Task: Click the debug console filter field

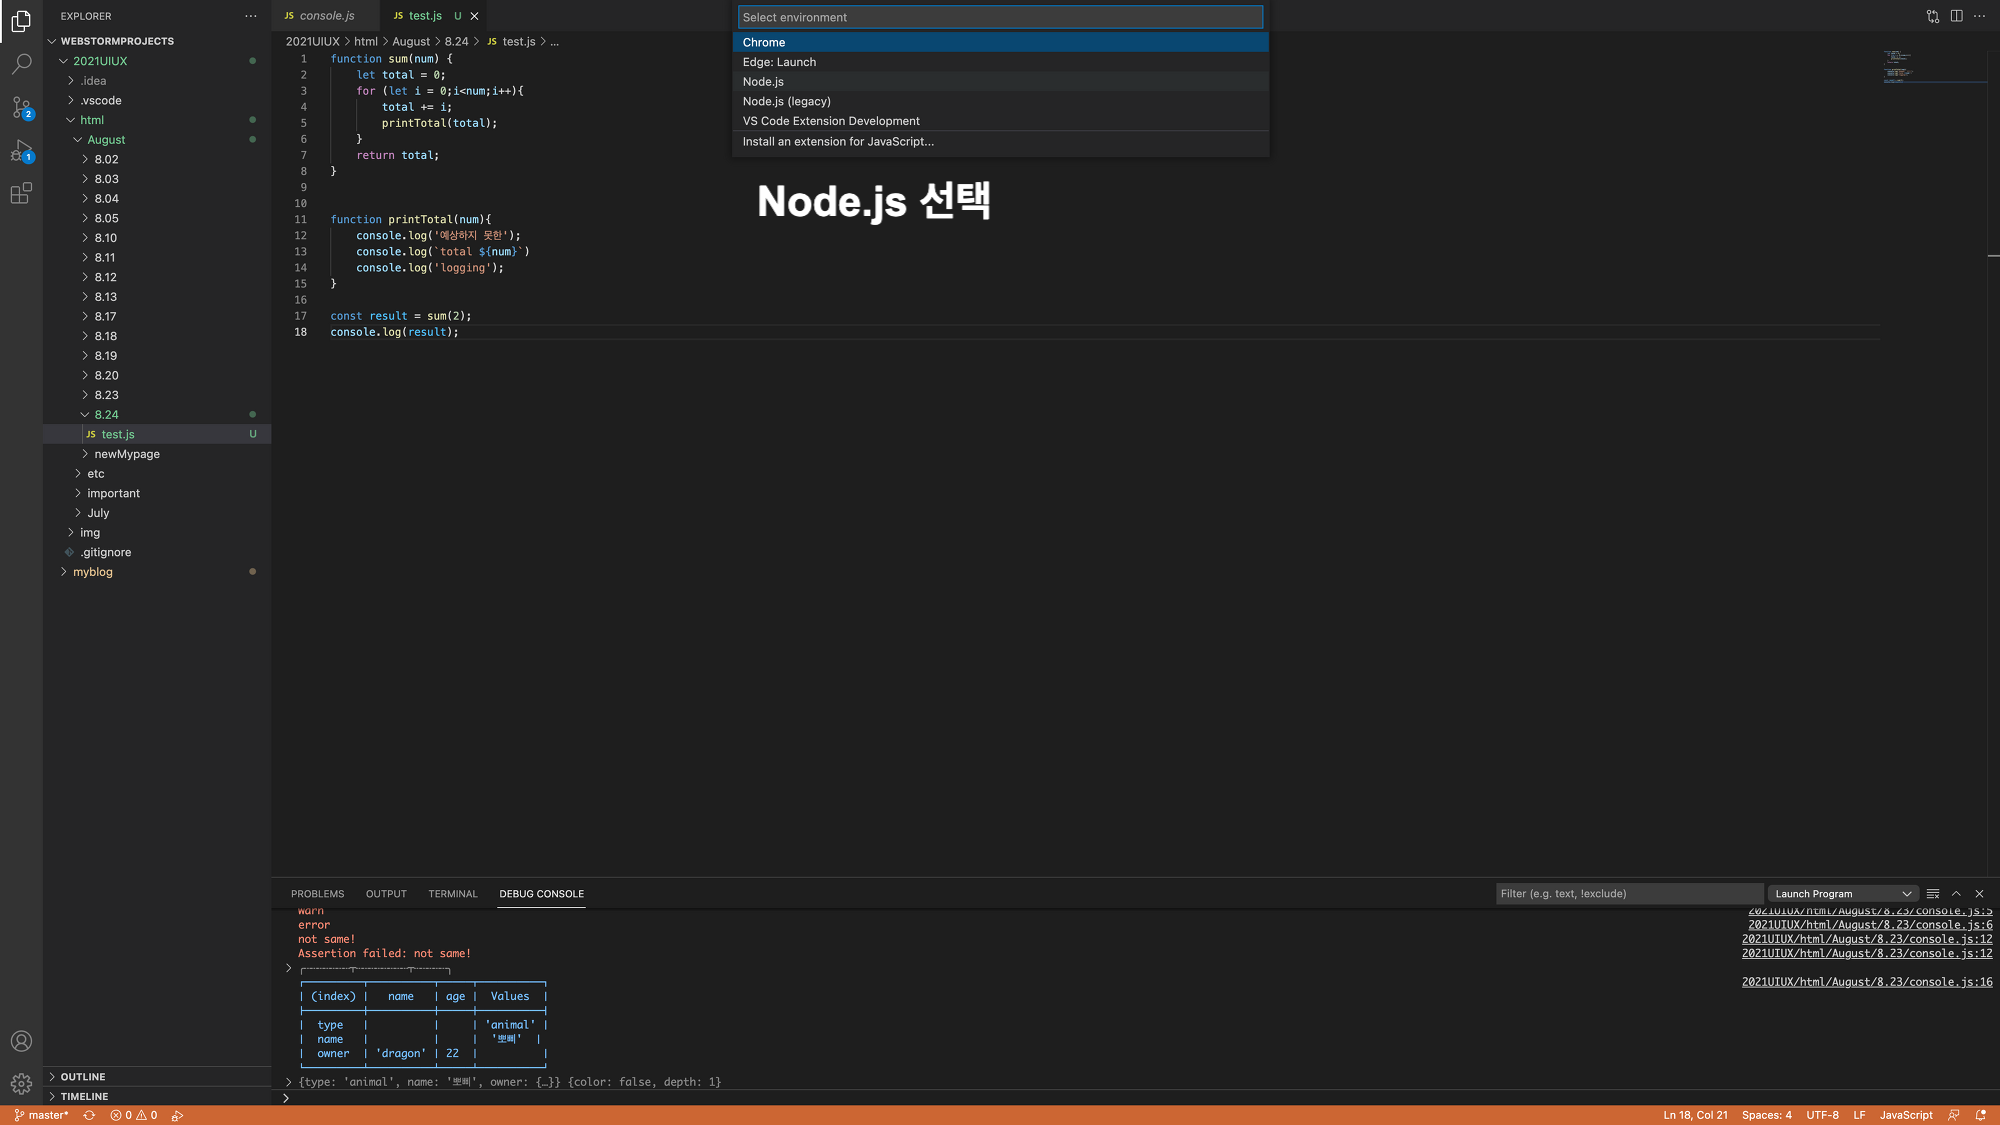Action: (x=1628, y=894)
